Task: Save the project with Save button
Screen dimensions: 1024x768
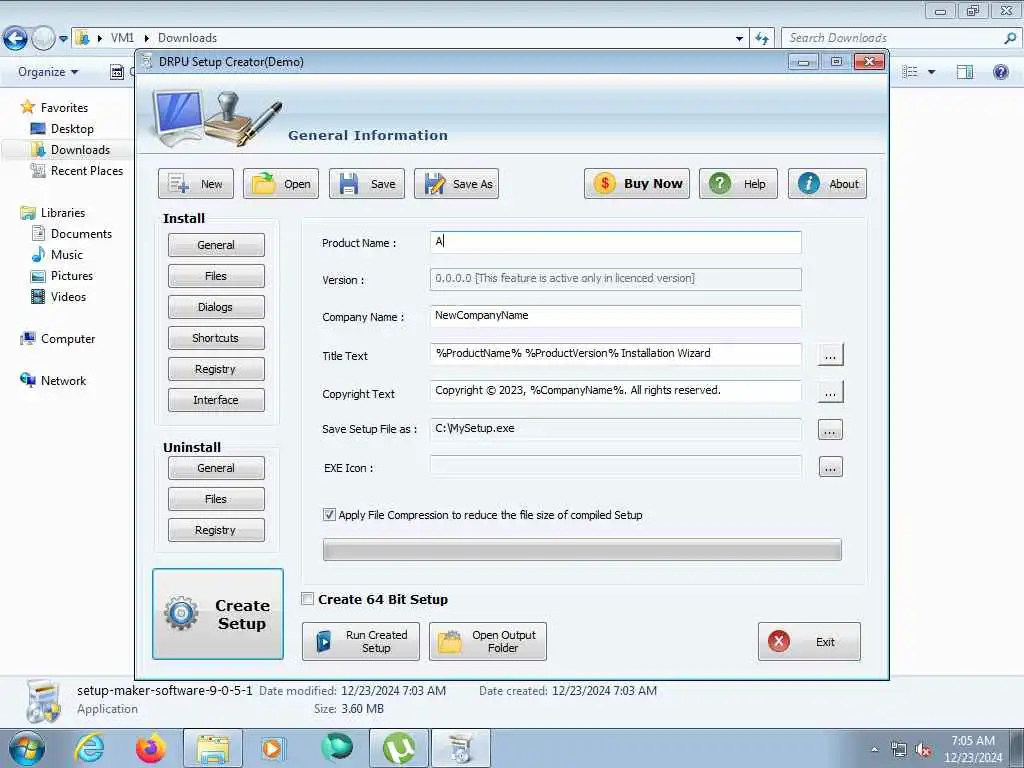Action: 366,184
